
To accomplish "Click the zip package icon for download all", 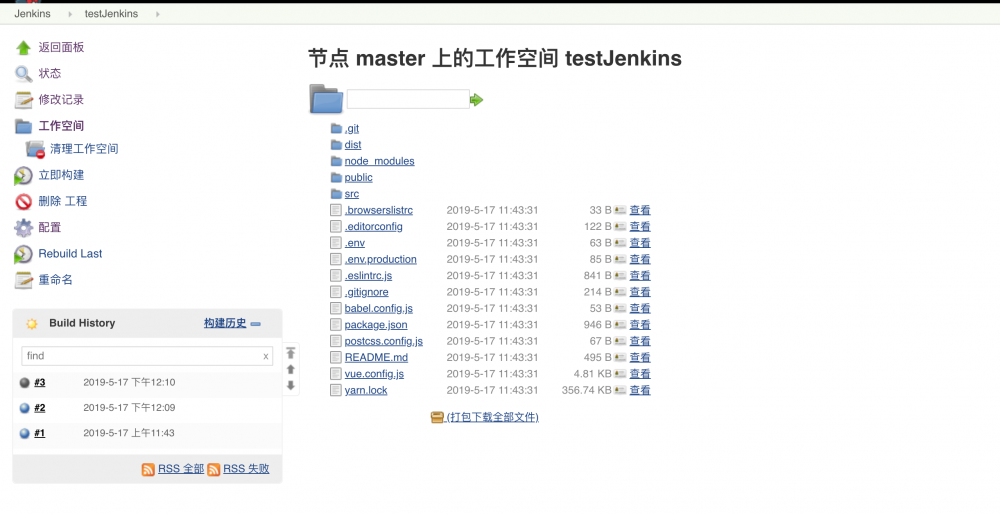I will (437, 417).
